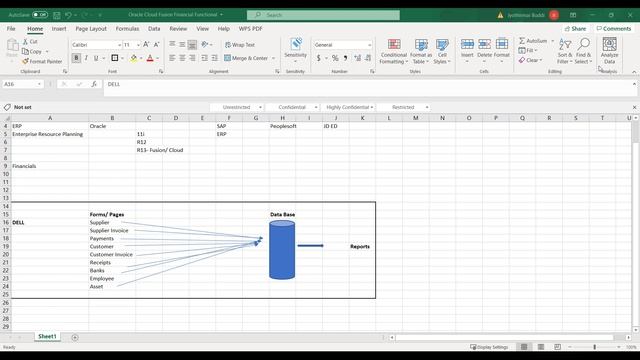Open the Calibri font name dropdown
Image resolution: width=640 pixels, height=360 pixels.
click(x=119, y=45)
